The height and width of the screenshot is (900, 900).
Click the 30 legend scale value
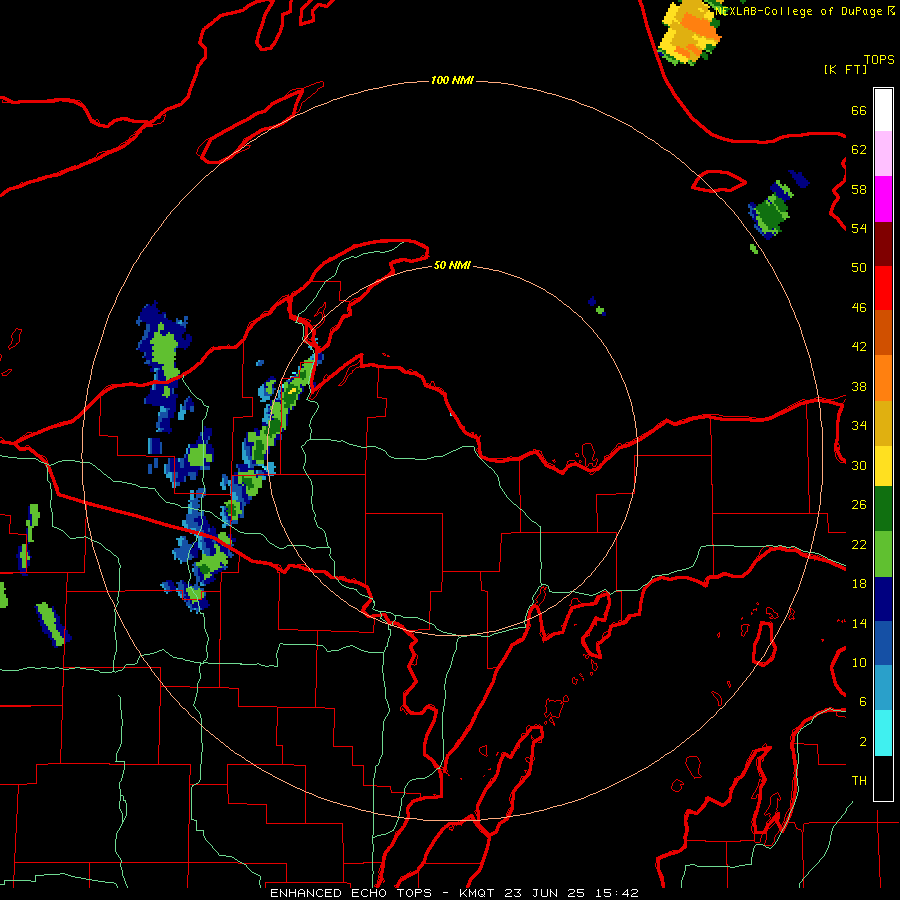click(x=859, y=465)
